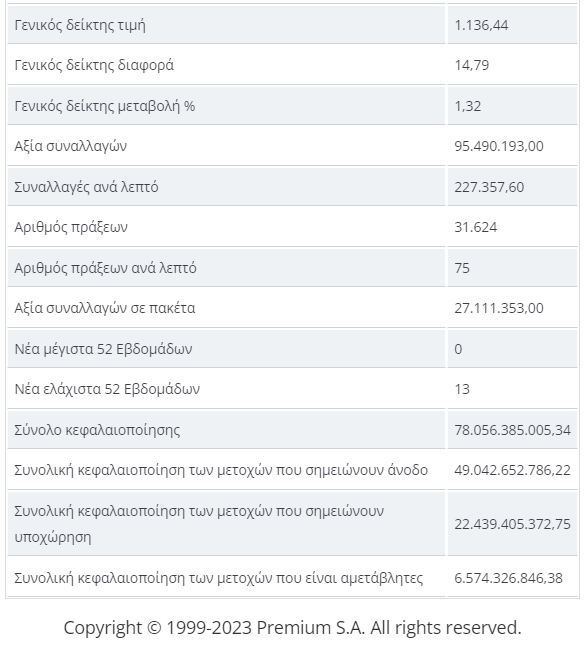Click the 'Νέα ελάχιστα 52 Εβδομάδων' label

pyautogui.click(x=107, y=389)
